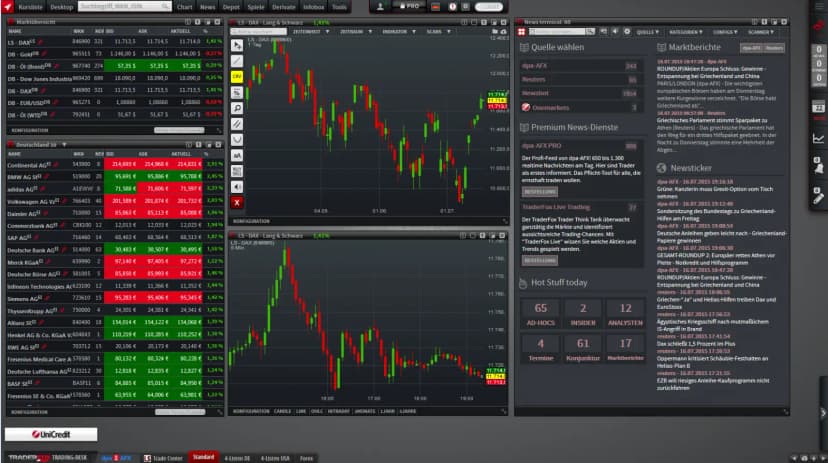Expand the Deutschland list selector dropdown arrow
This screenshot has height=463, width=828.
pyautogui.click(x=64, y=145)
